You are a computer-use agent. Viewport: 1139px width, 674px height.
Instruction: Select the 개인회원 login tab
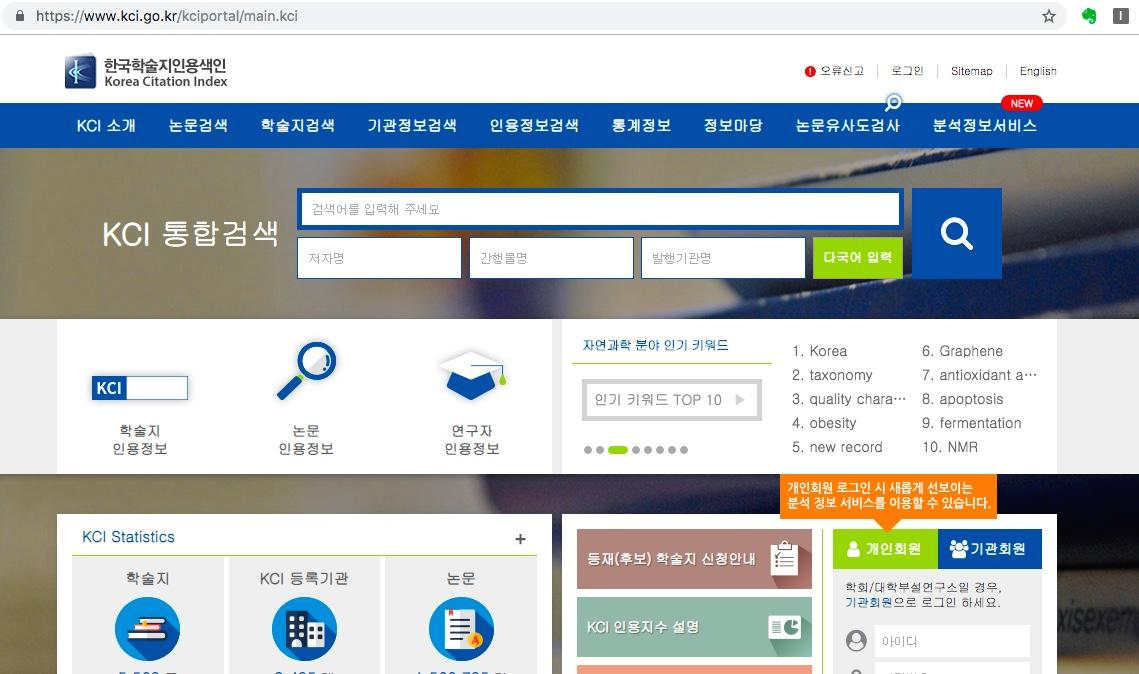click(x=885, y=549)
